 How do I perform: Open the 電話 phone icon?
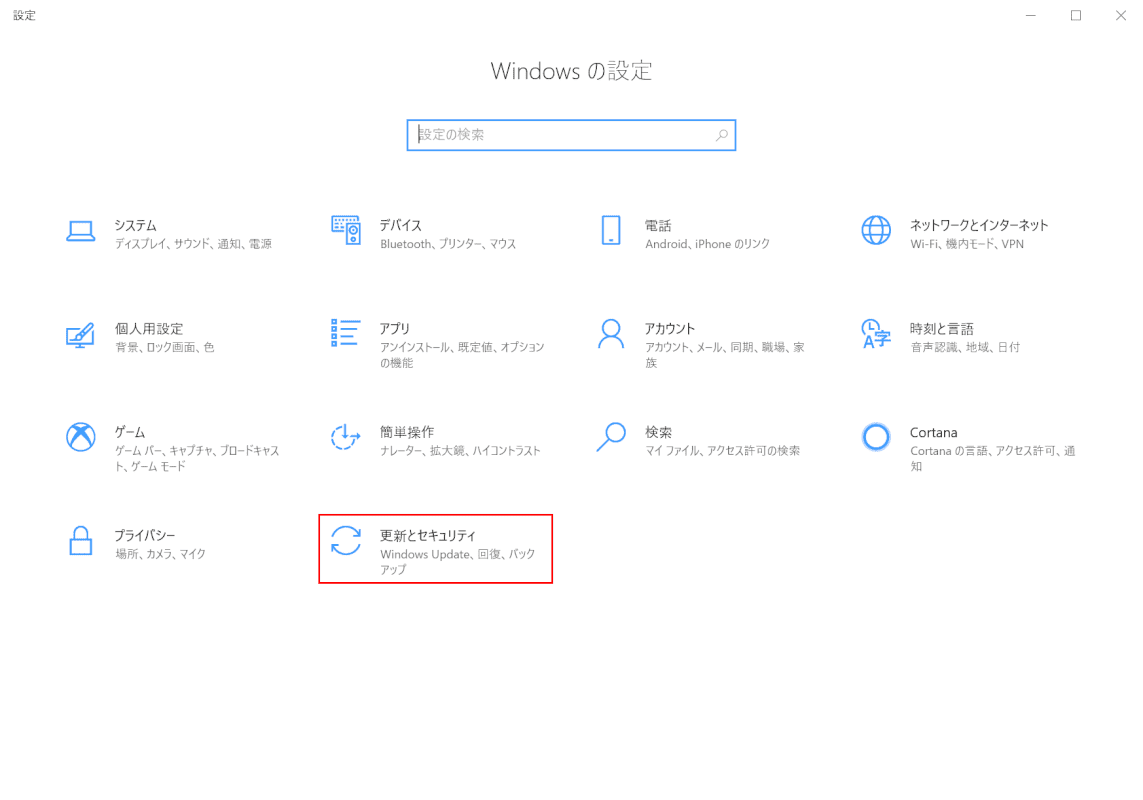[611, 230]
